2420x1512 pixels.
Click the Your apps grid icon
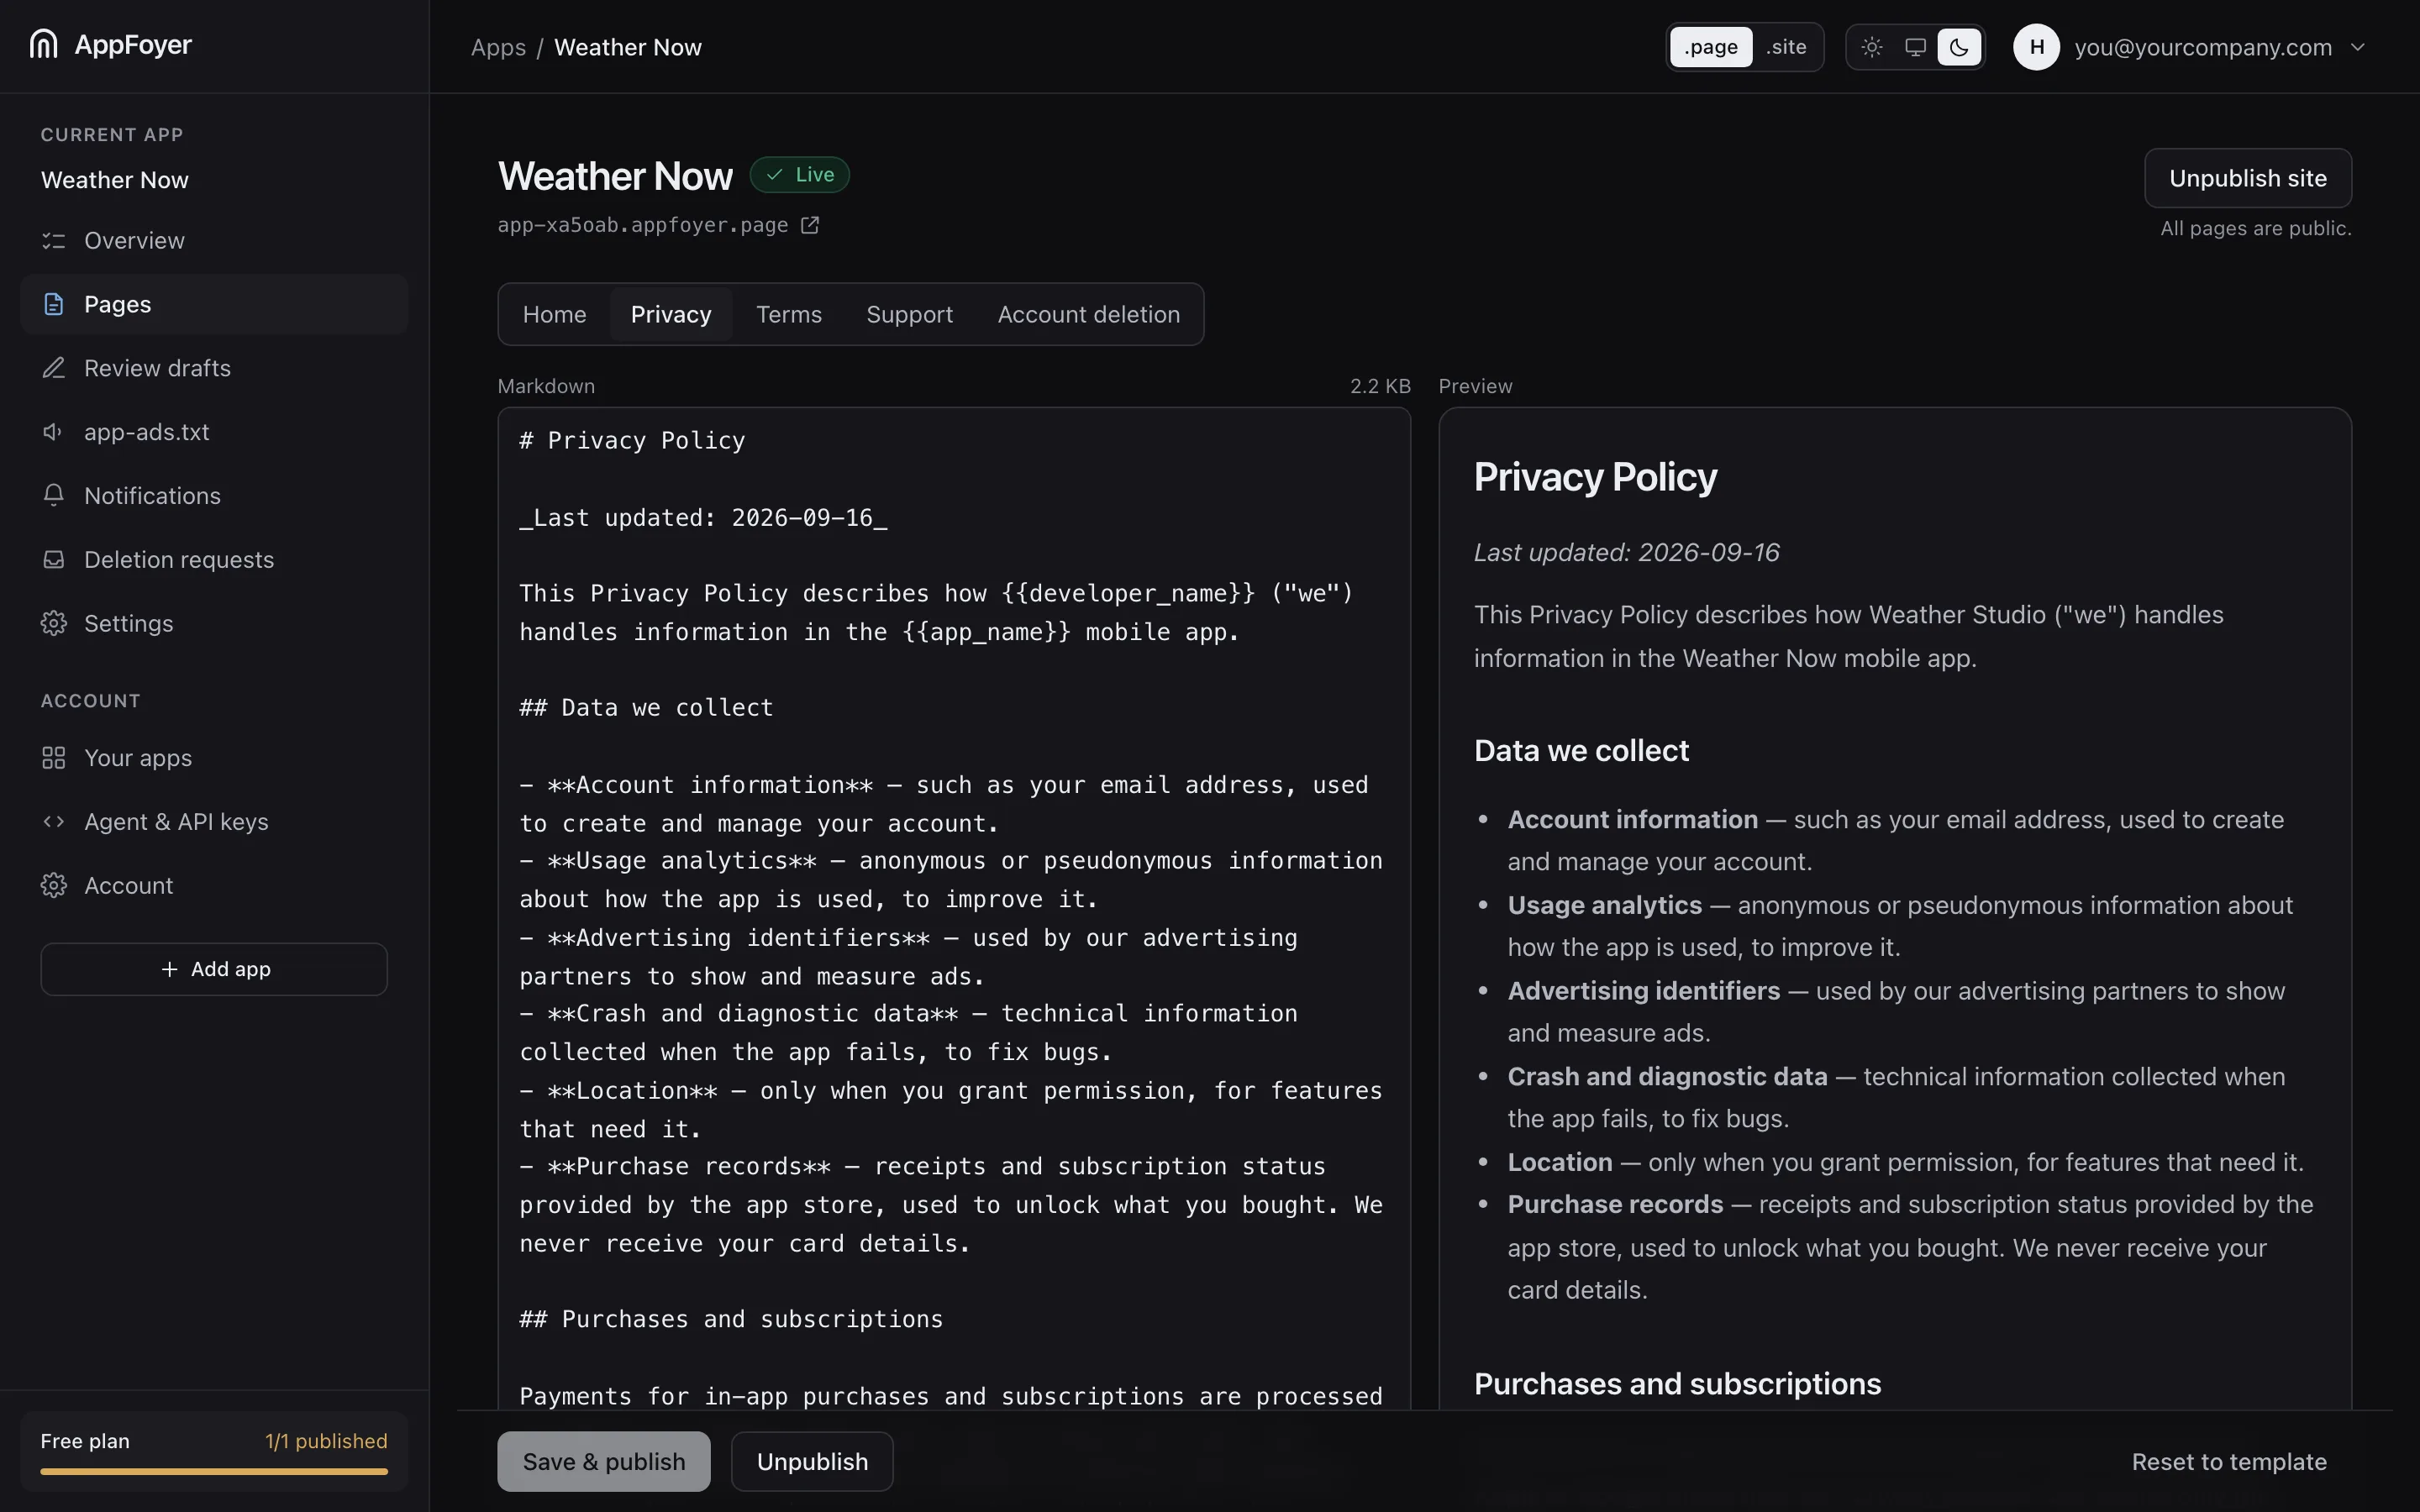coord(54,758)
